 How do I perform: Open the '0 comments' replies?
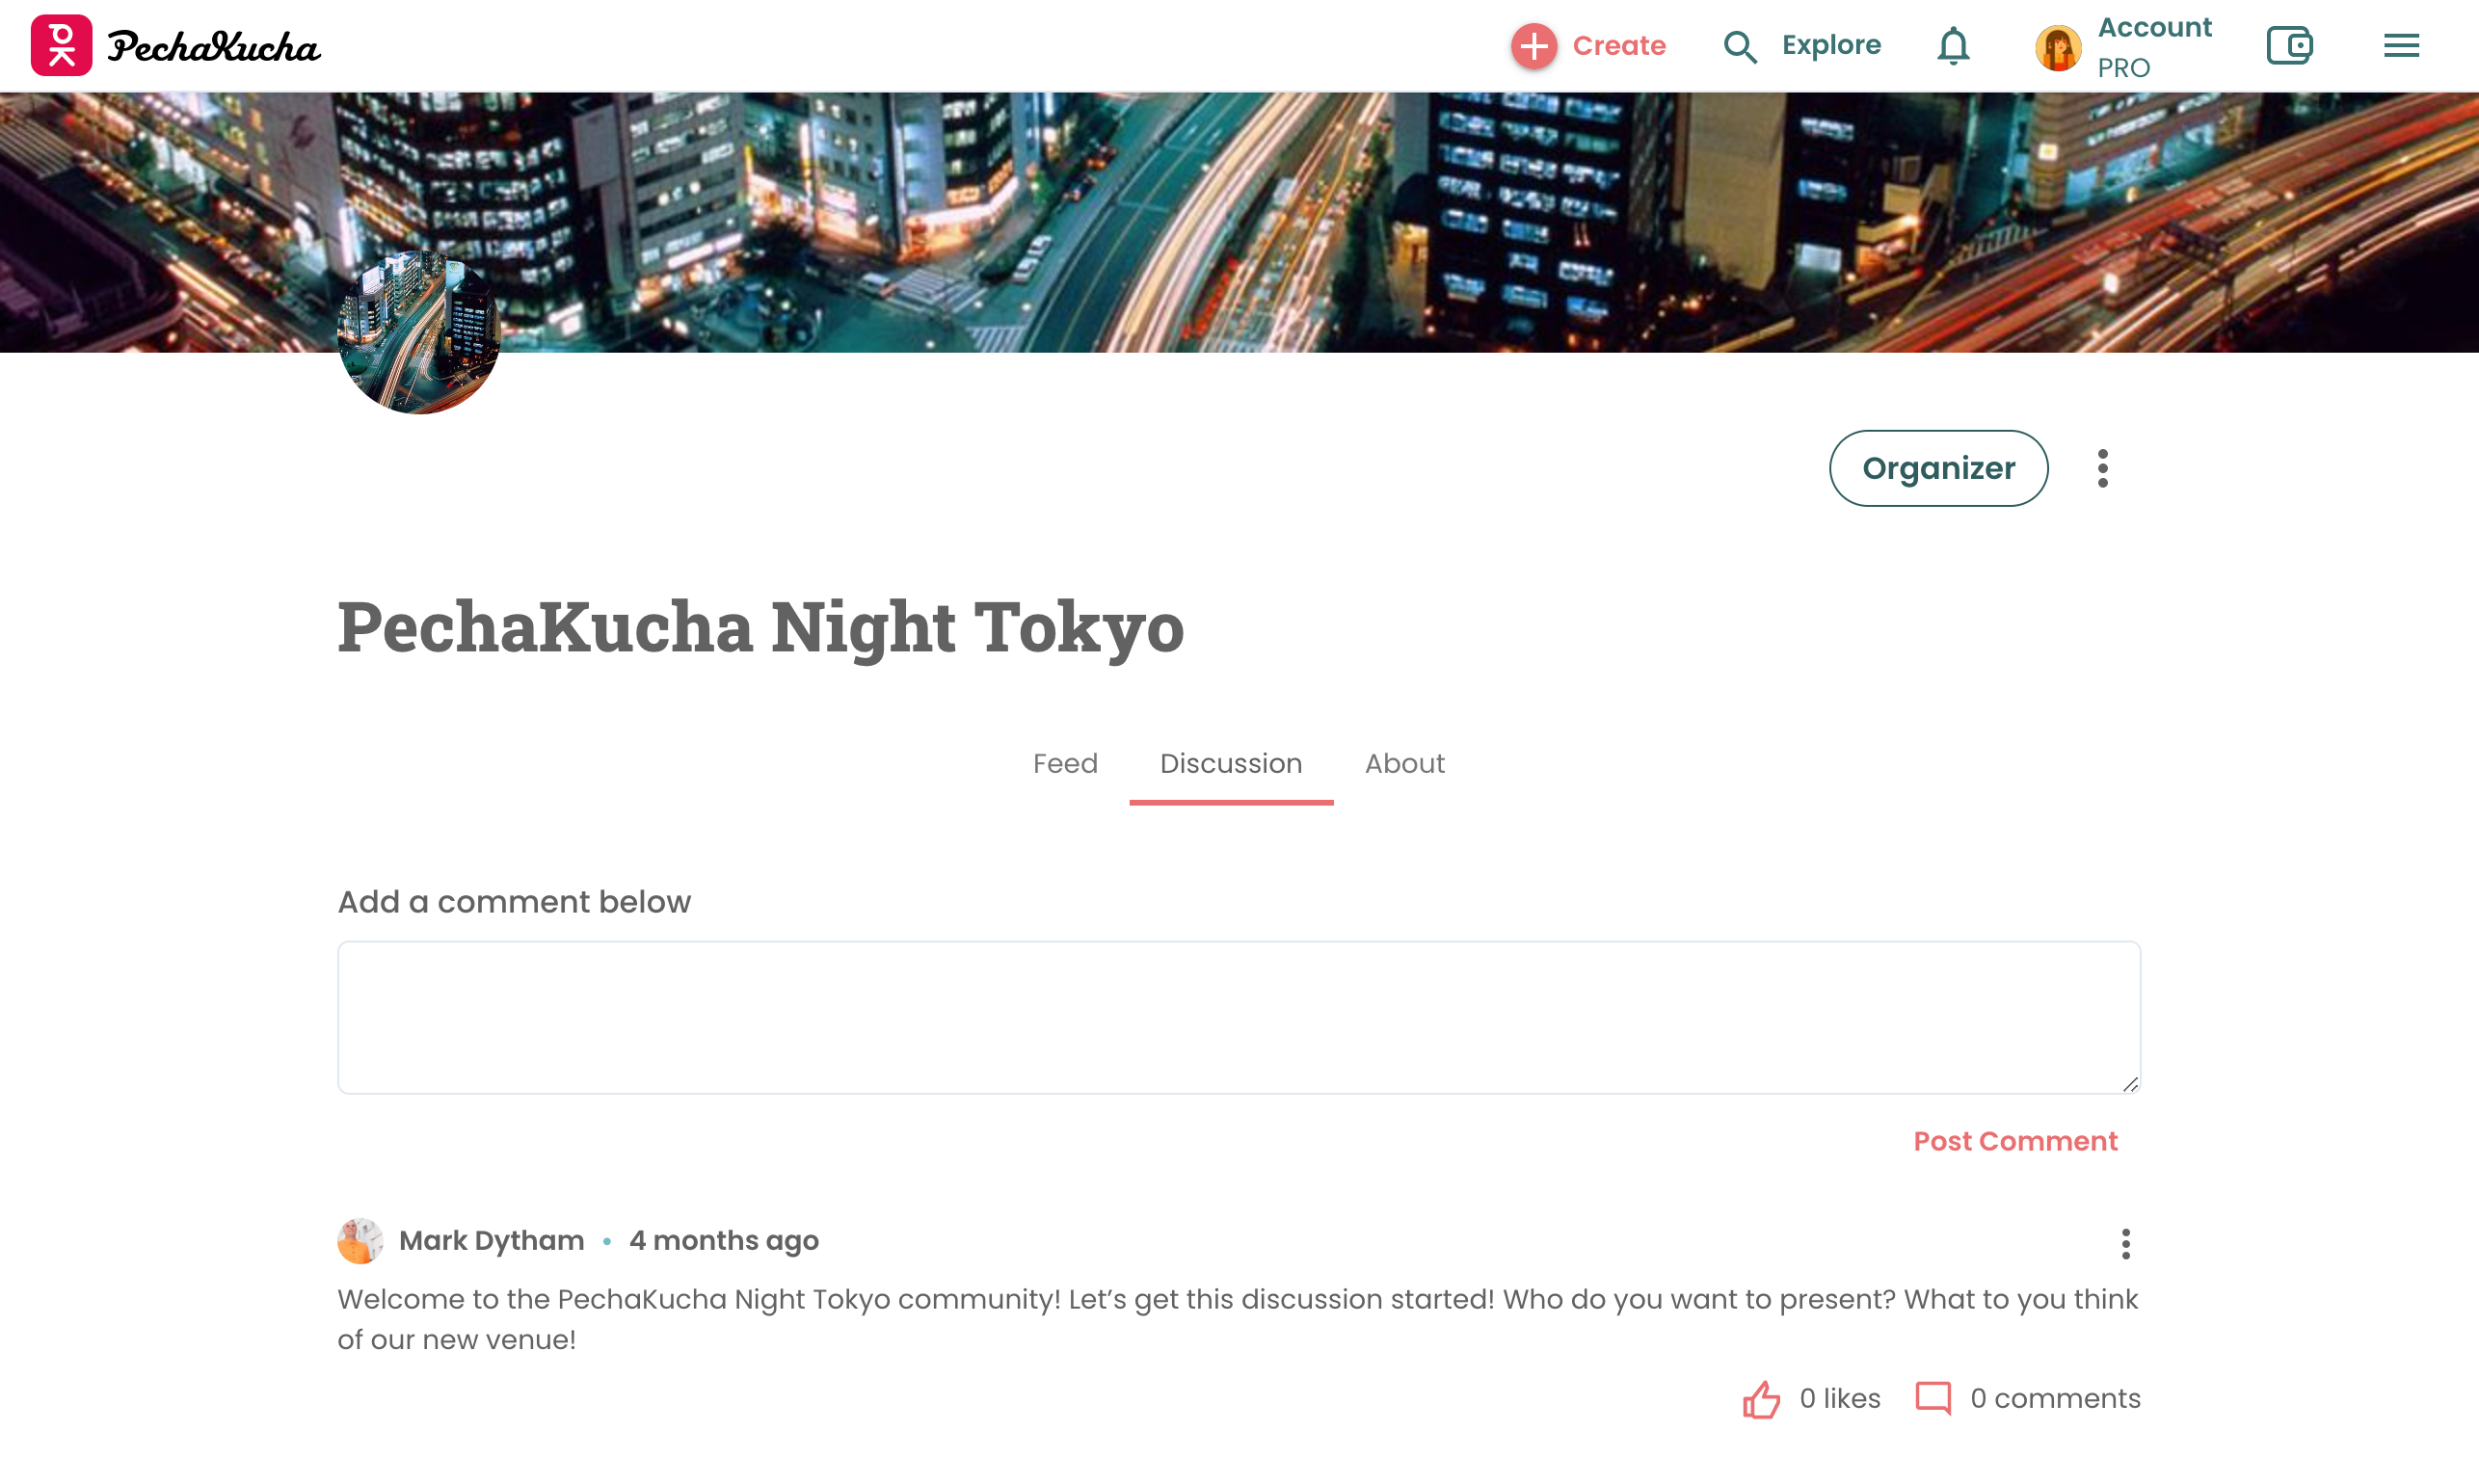tap(2054, 1398)
